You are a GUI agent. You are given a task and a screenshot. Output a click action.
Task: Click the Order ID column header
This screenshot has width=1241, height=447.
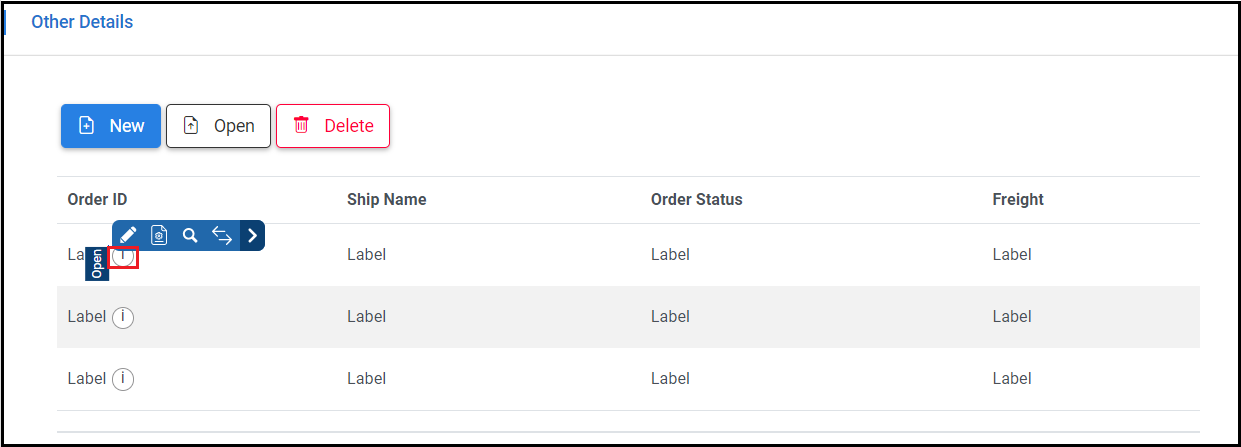click(x=97, y=199)
